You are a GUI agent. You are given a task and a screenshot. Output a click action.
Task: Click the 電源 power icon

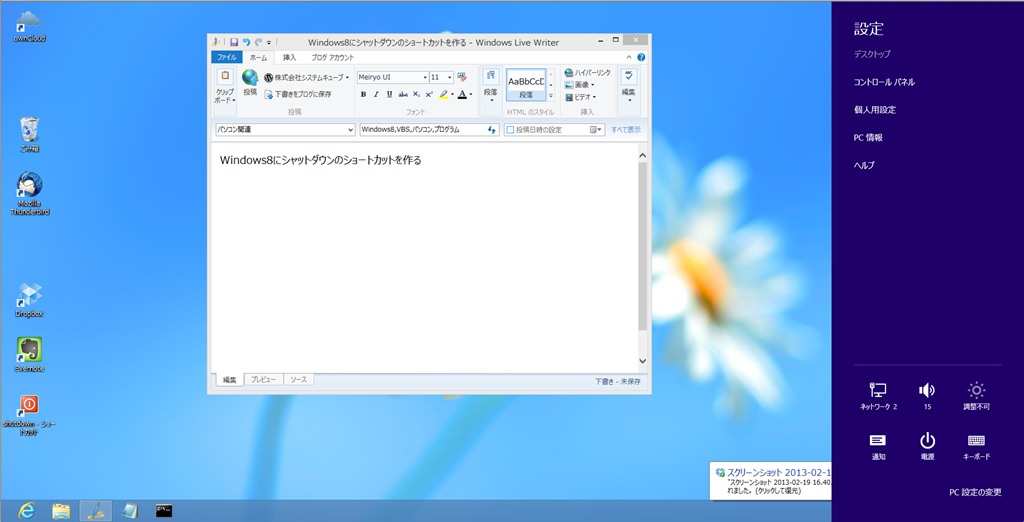[x=927, y=446]
